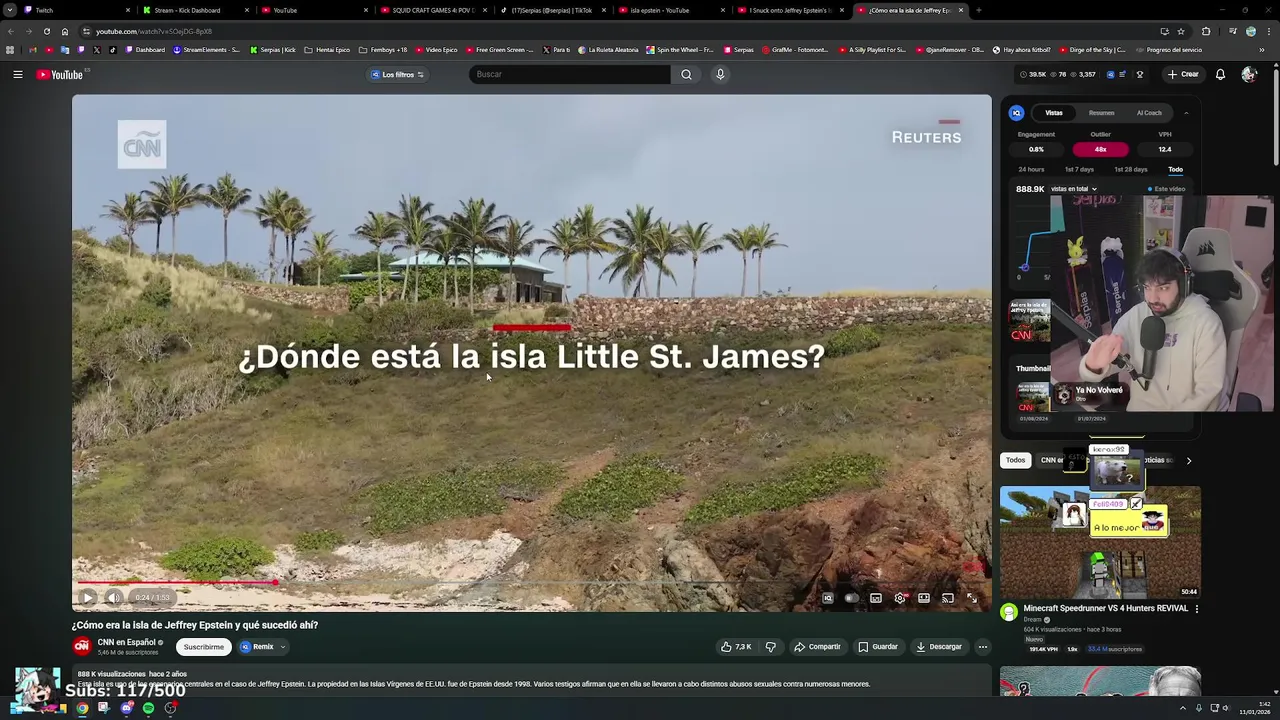The image size is (1280, 720).
Task: Click the Outlier 48x badge
Action: pos(1100,150)
